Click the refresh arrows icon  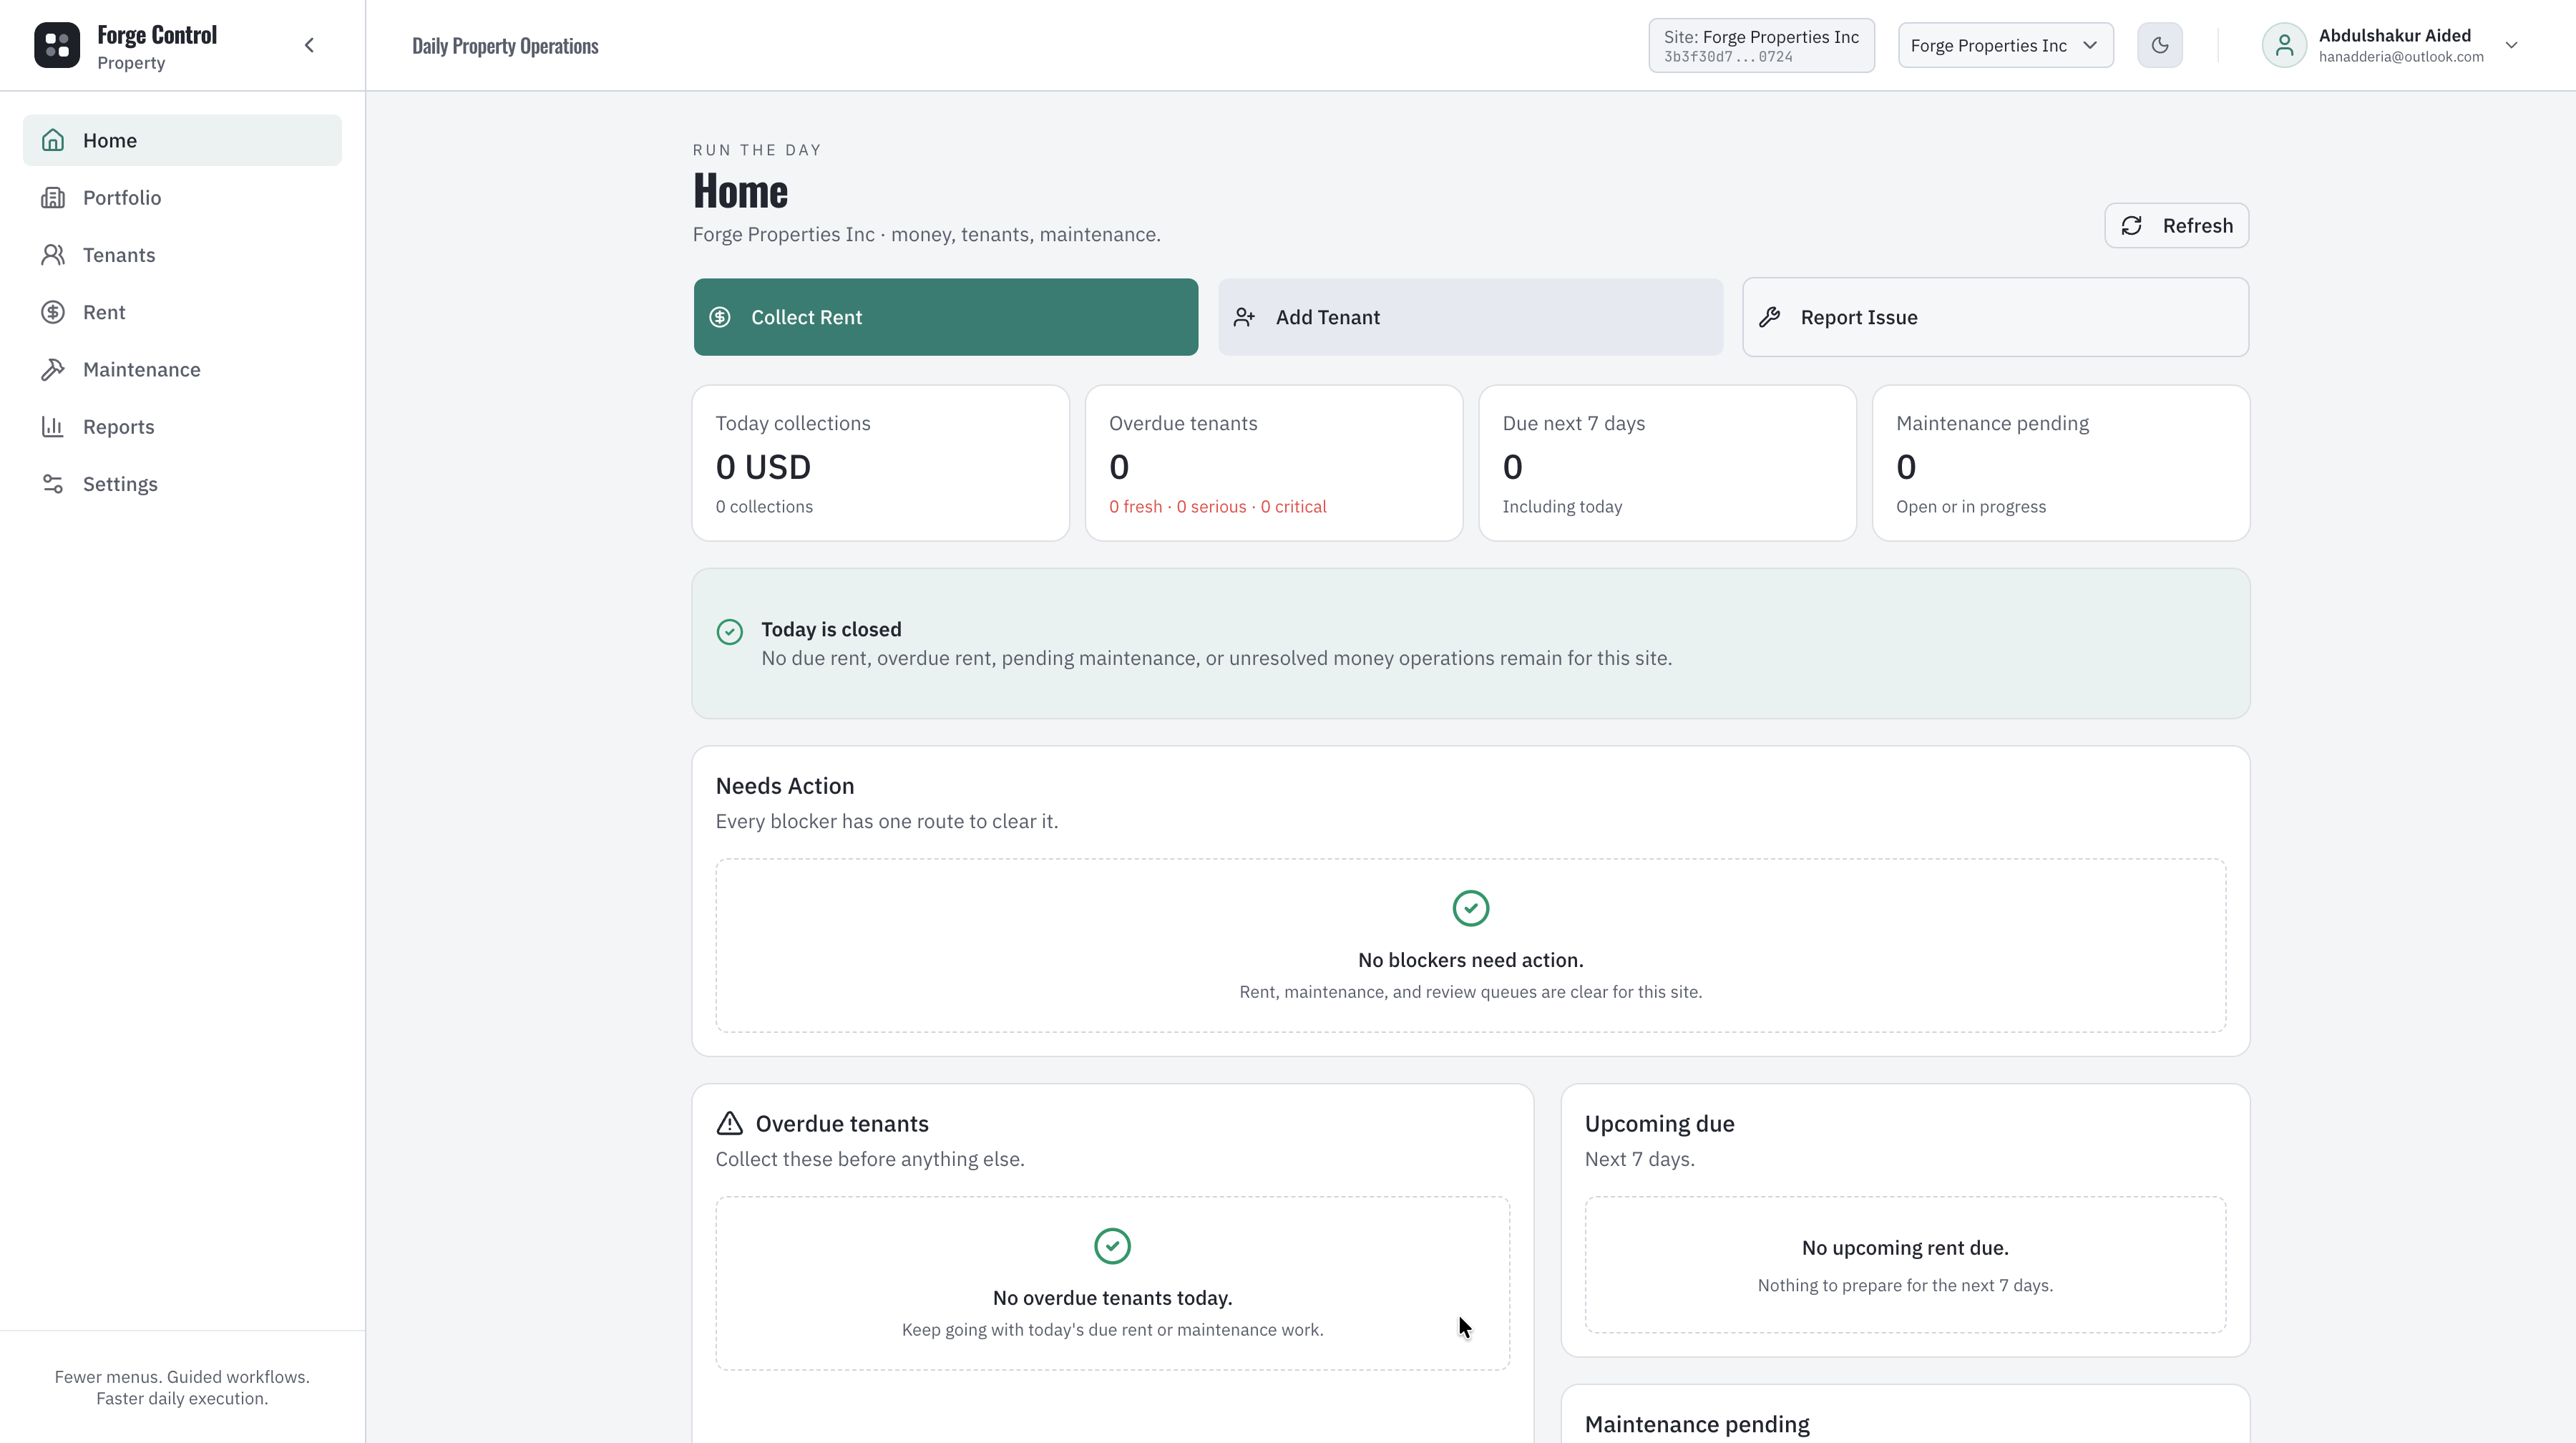coord(2131,226)
